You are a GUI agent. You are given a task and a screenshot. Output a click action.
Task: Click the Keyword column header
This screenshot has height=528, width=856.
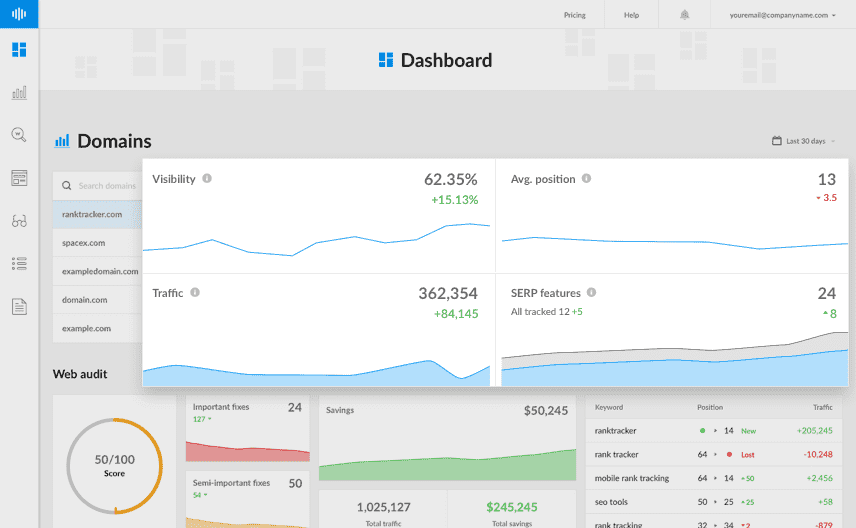coord(609,407)
